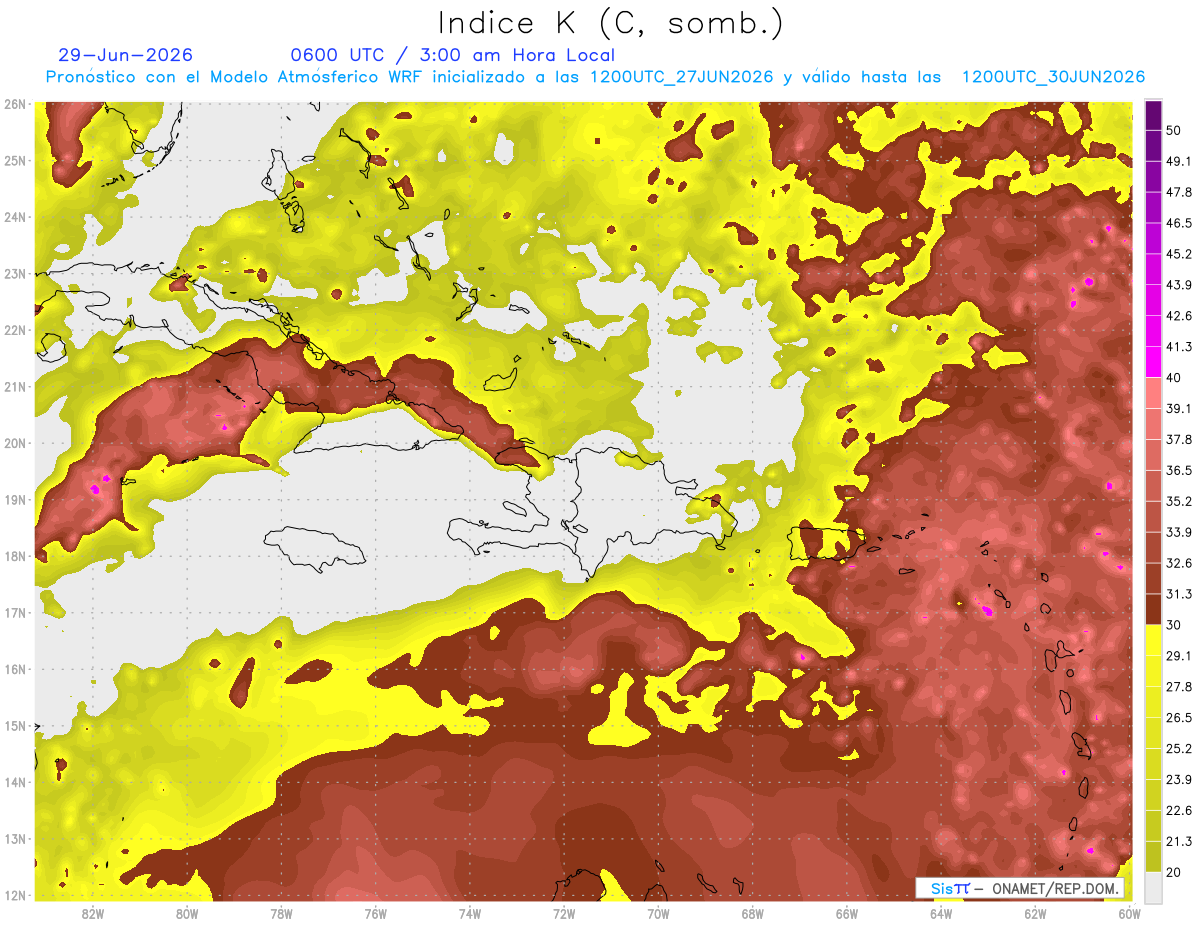Click the date text "29-Jun-2026"
The height and width of the screenshot is (927, 1200).
click(126, 55)
